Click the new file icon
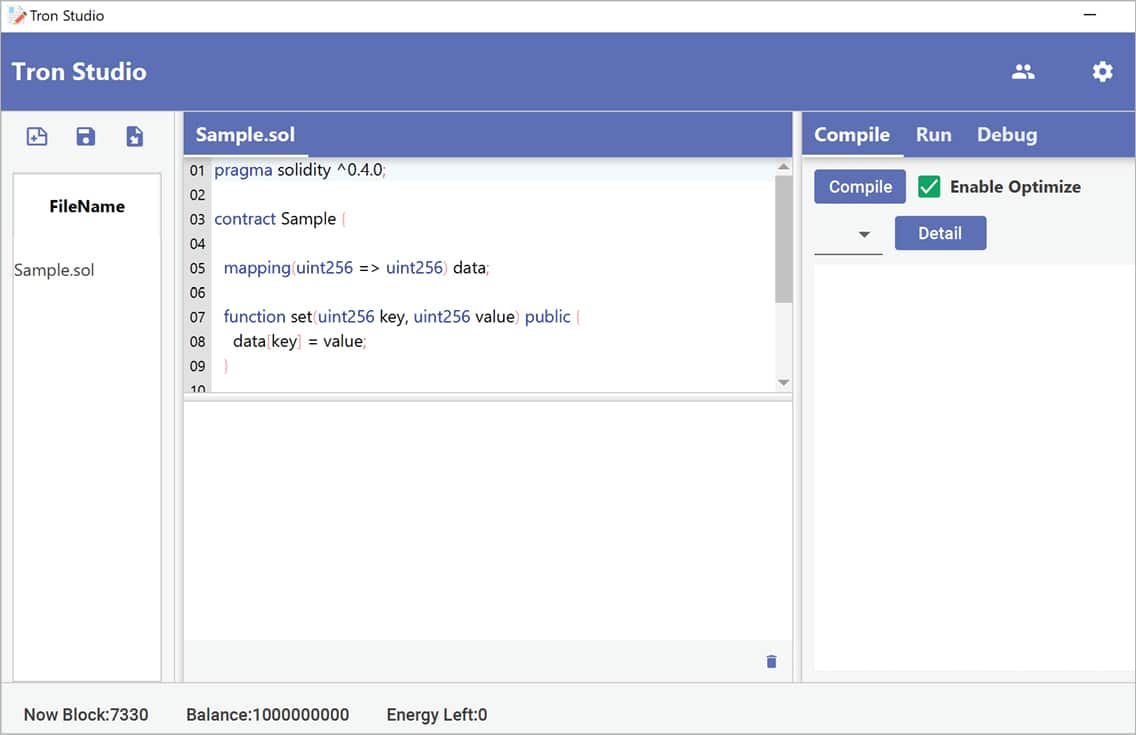The height and width of the screenshot is (735, 1136). [x=37, y=137]
